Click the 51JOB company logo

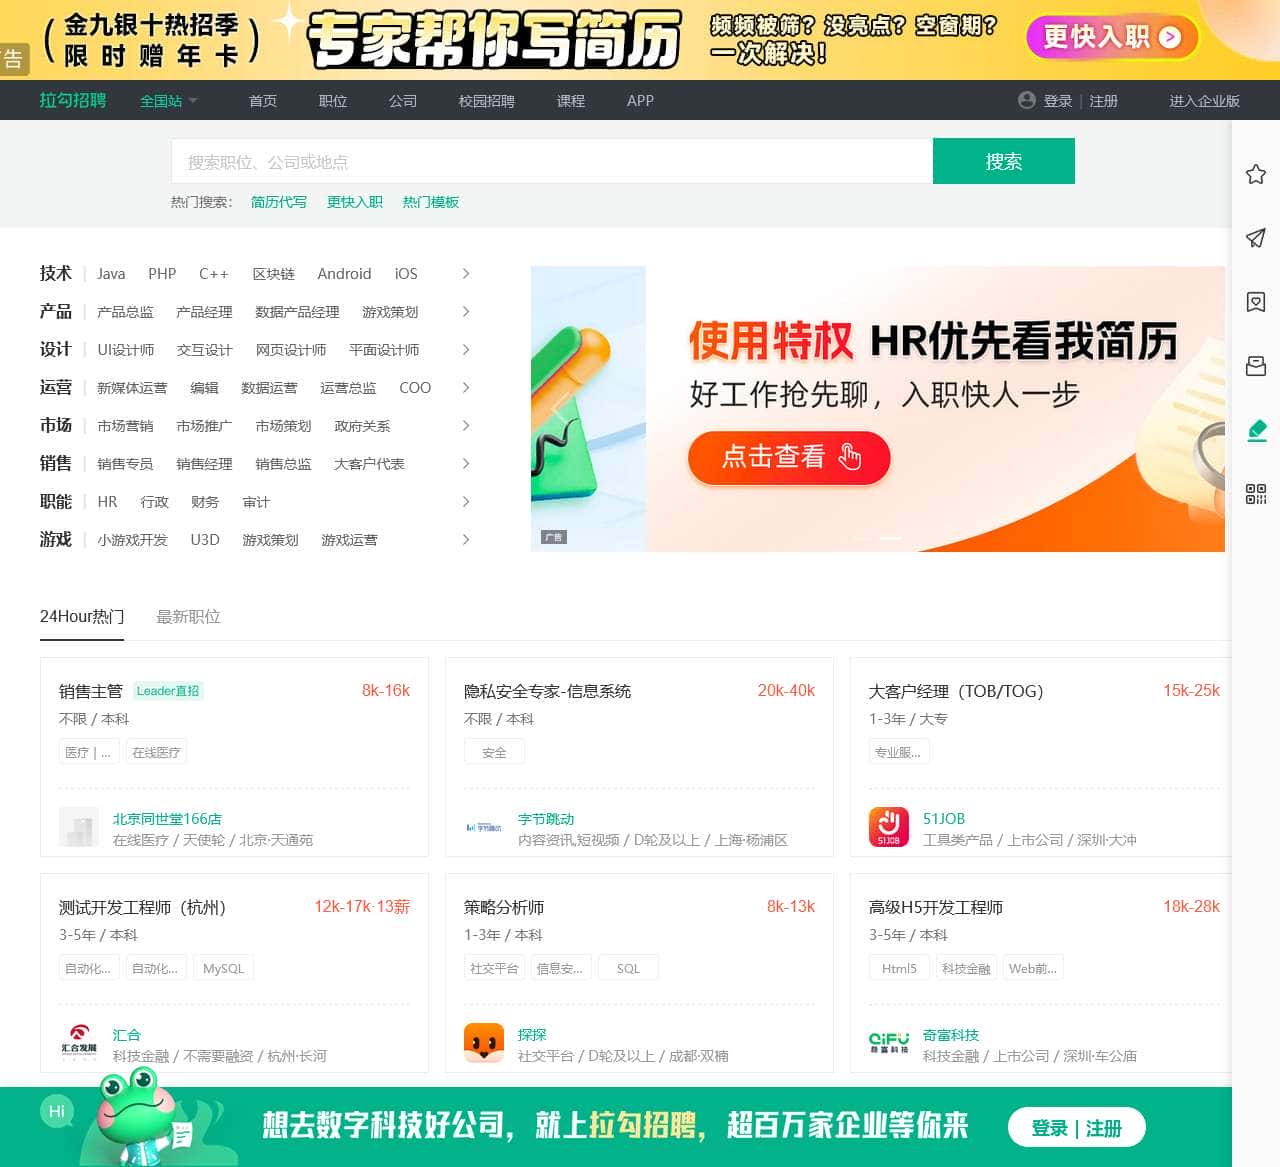pos(889,827)
